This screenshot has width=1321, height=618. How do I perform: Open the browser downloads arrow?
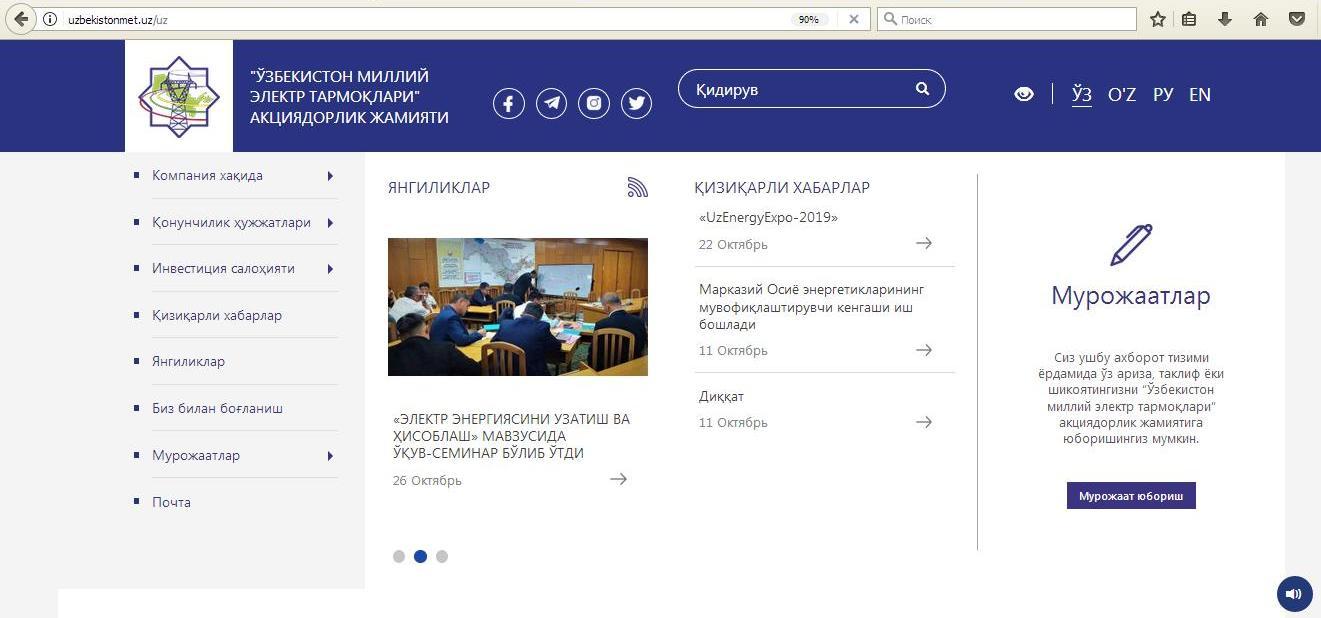tap(1224, 19)
